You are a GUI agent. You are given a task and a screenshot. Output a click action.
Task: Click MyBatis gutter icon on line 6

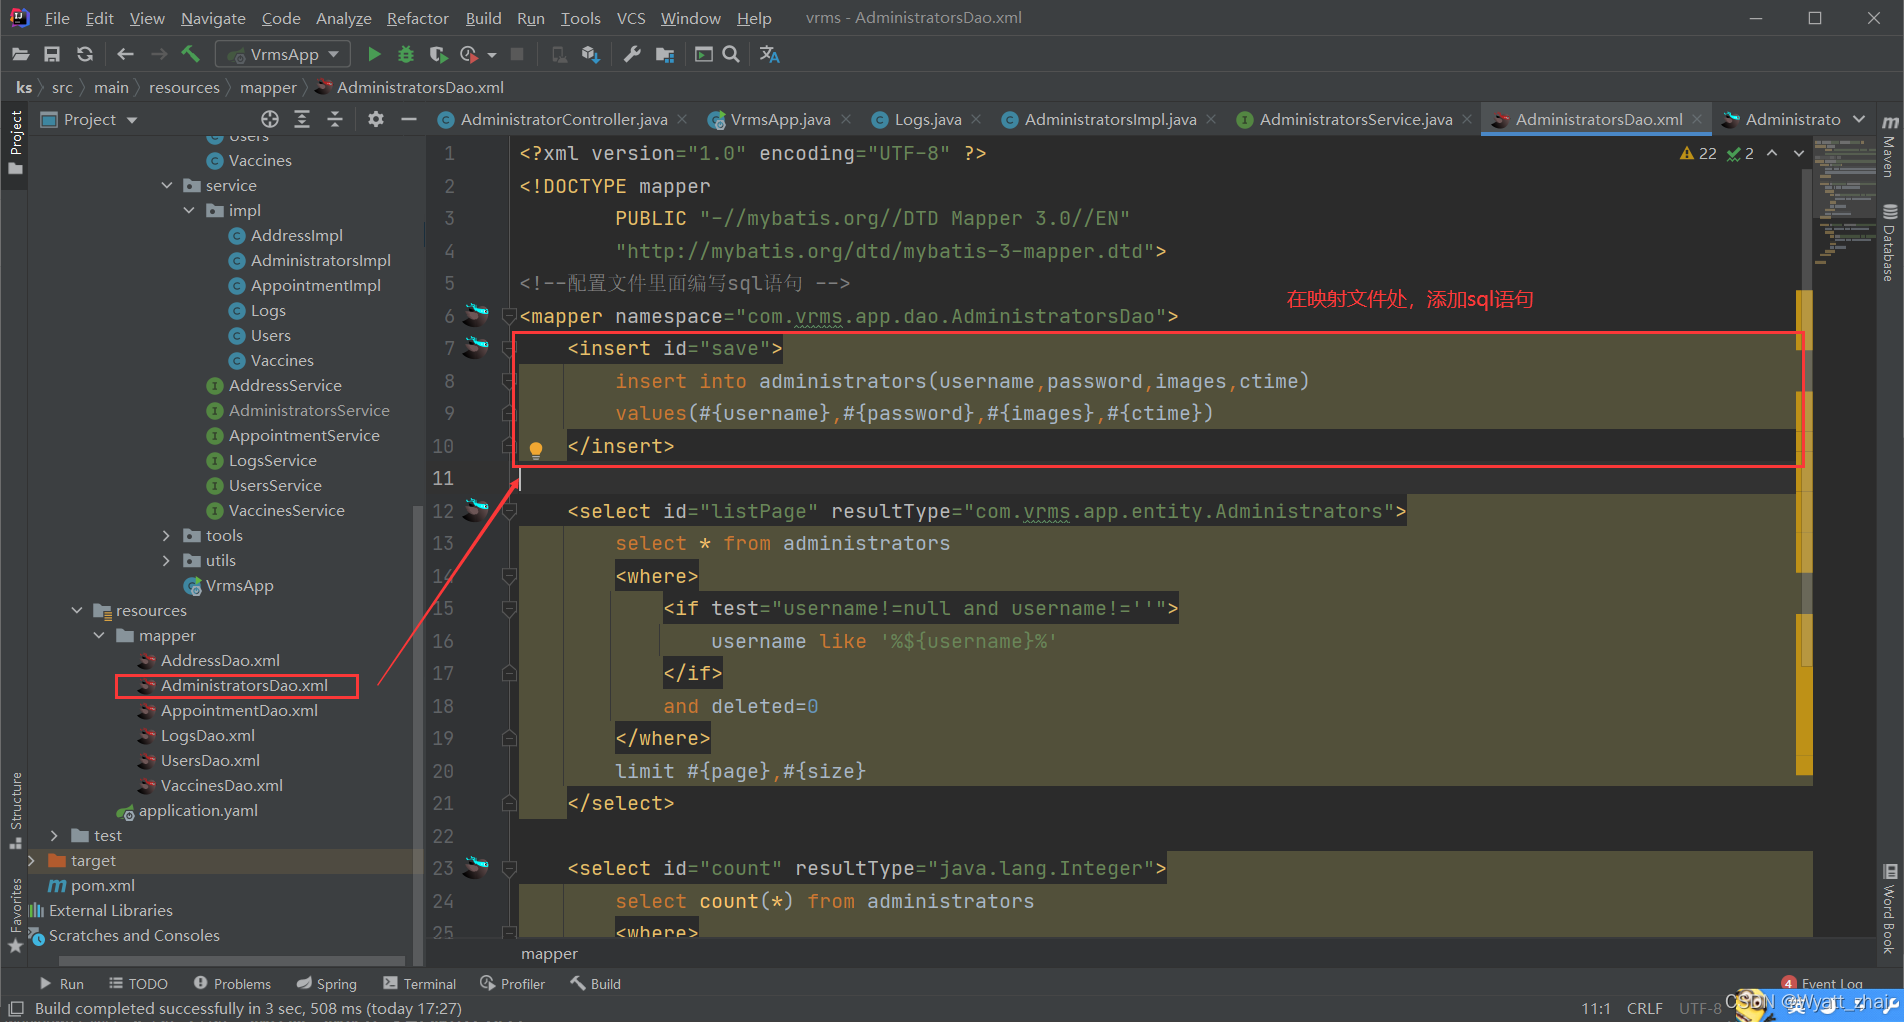(477, 315)
